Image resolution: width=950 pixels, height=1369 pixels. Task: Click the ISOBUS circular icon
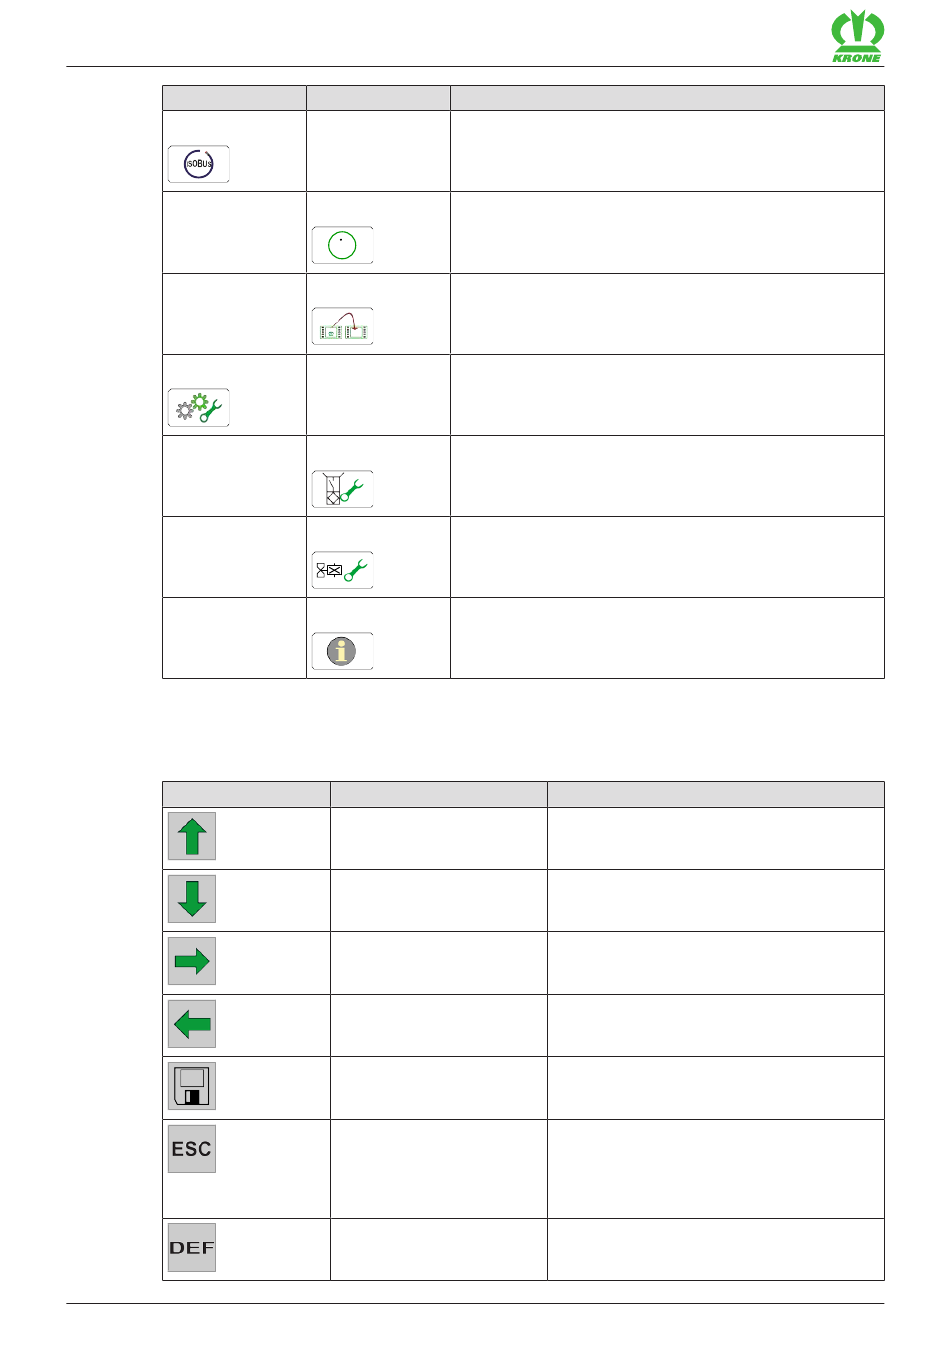198,164
